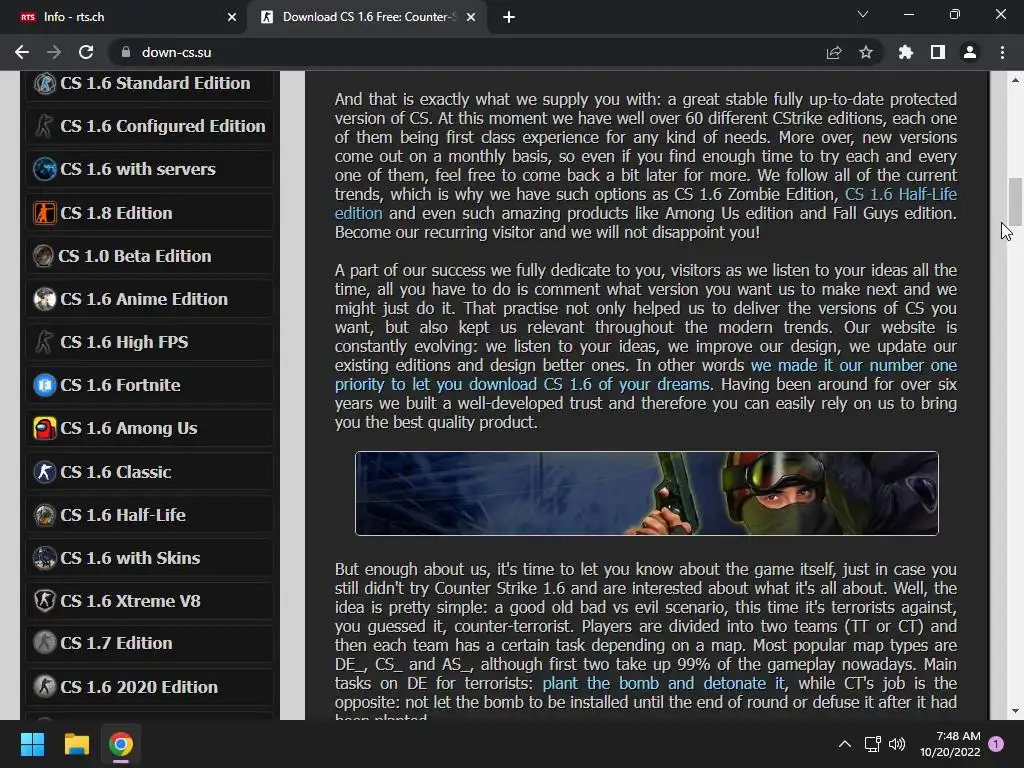The width and height of the screenshot is (1024, 768).
Task: Click the CS 1.6 Anime Edition icon
Action: pyautogui.click(x=44, y=299)
